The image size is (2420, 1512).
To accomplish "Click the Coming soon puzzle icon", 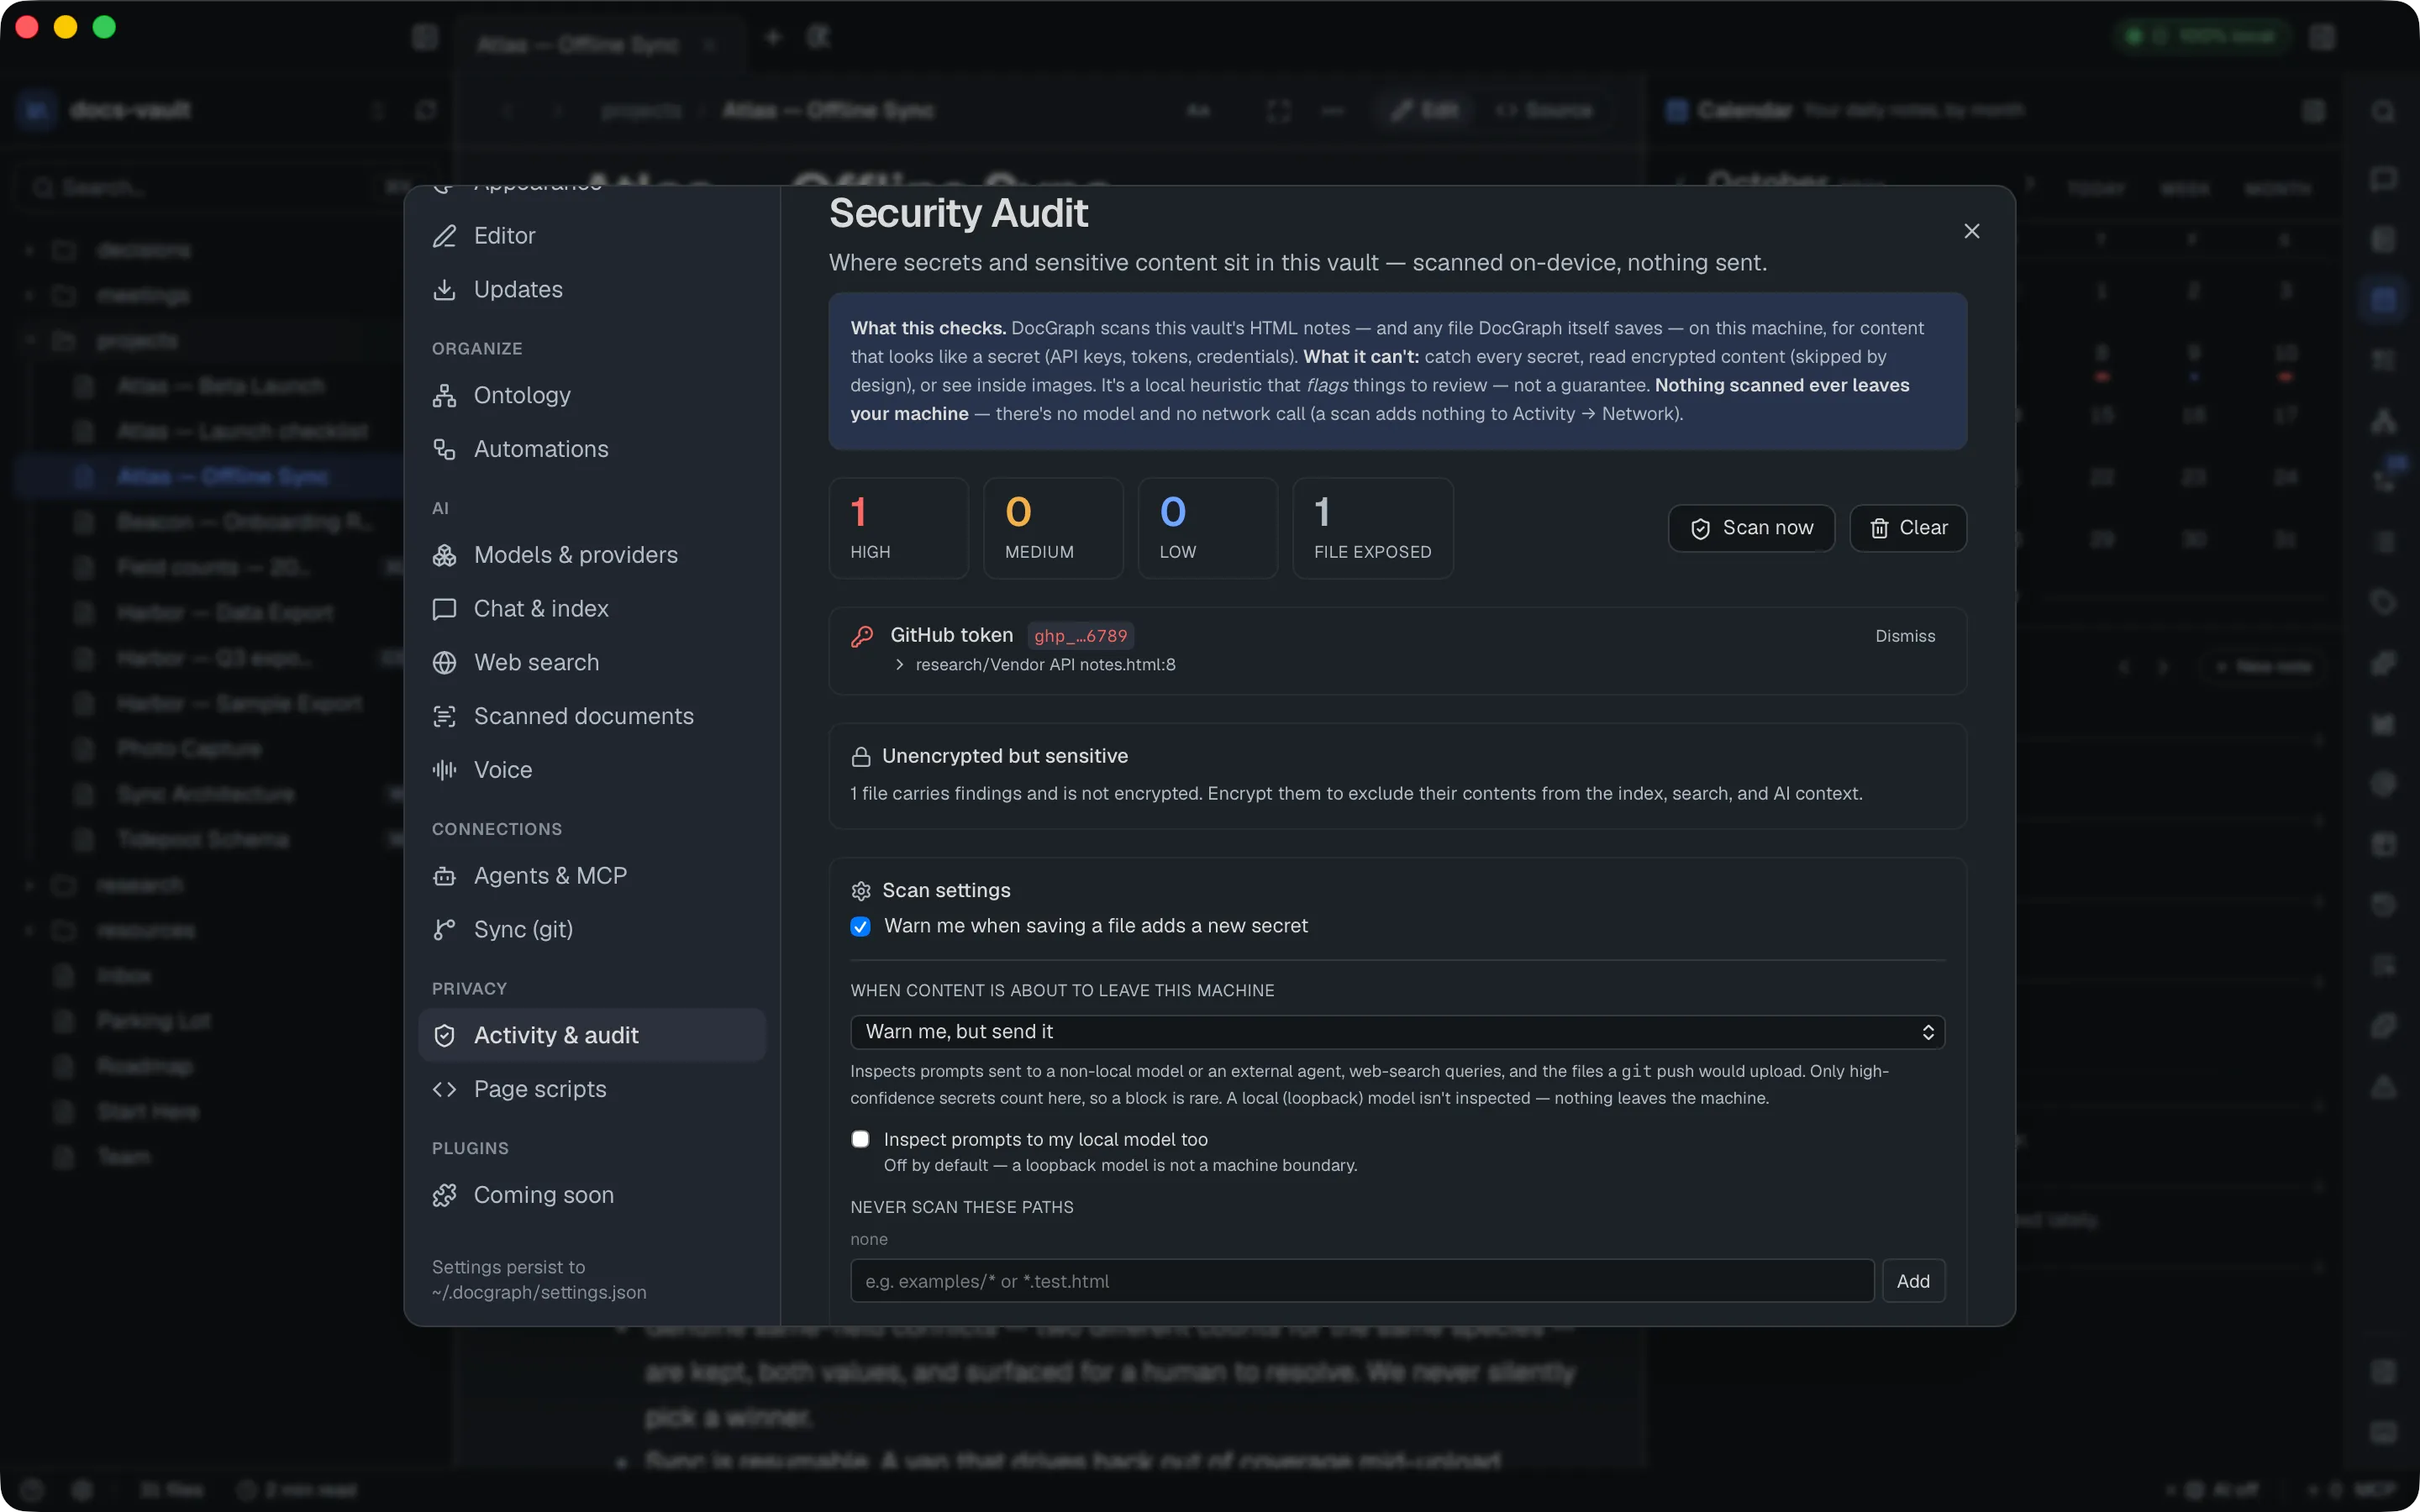I will (444, 1196).
